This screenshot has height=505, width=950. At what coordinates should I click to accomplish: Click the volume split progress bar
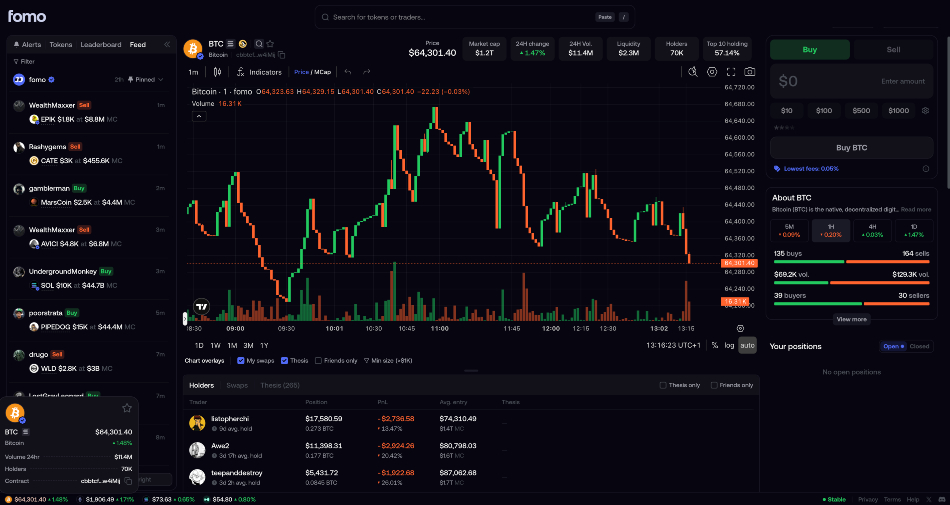[x=851, y=283]
